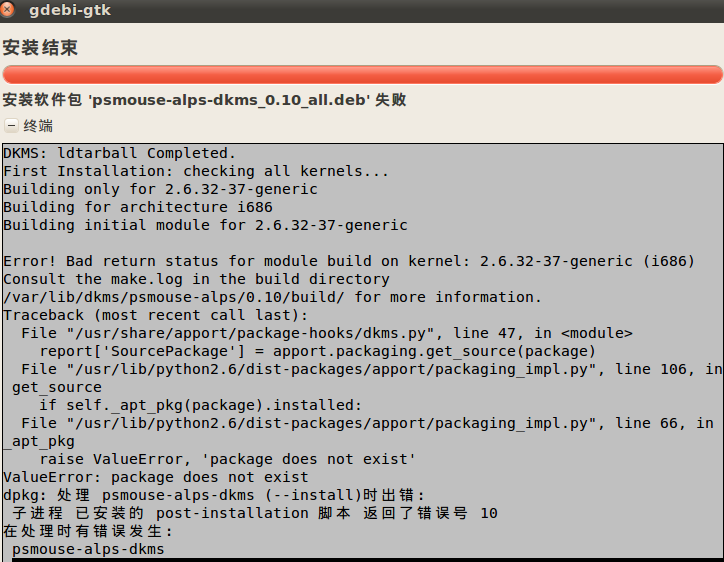Click the 'dpkg: 处理 psmouse-alps-dkms' error line
Screen dimensions: 724x562
tap(214, 495)
